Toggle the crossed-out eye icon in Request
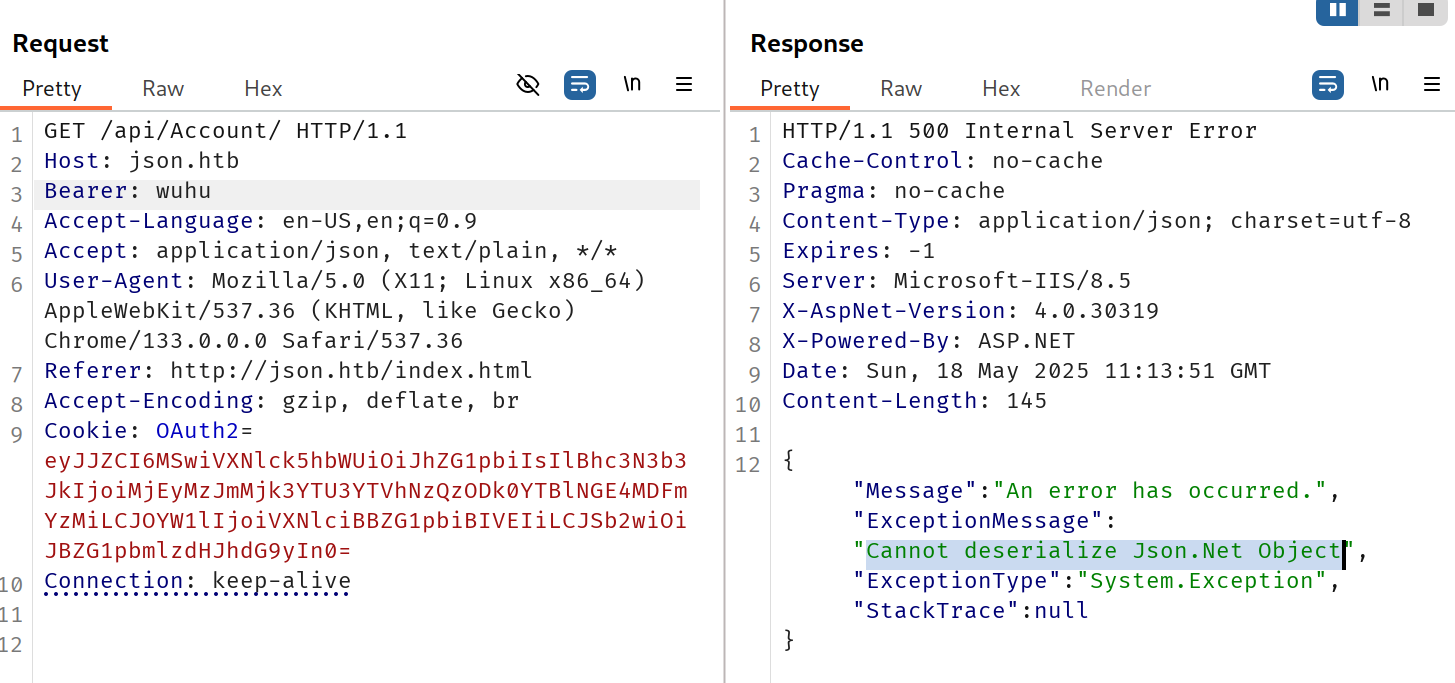The width and height of the screenshot is (1455, 683). [x=528, y=85]
